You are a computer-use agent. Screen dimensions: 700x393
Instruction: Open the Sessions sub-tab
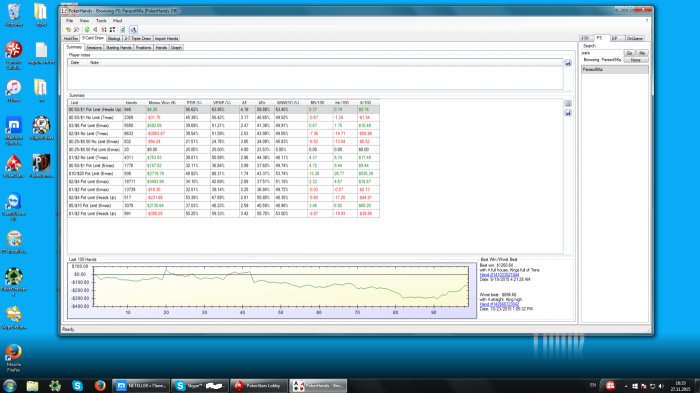click(x=94, y=47)
